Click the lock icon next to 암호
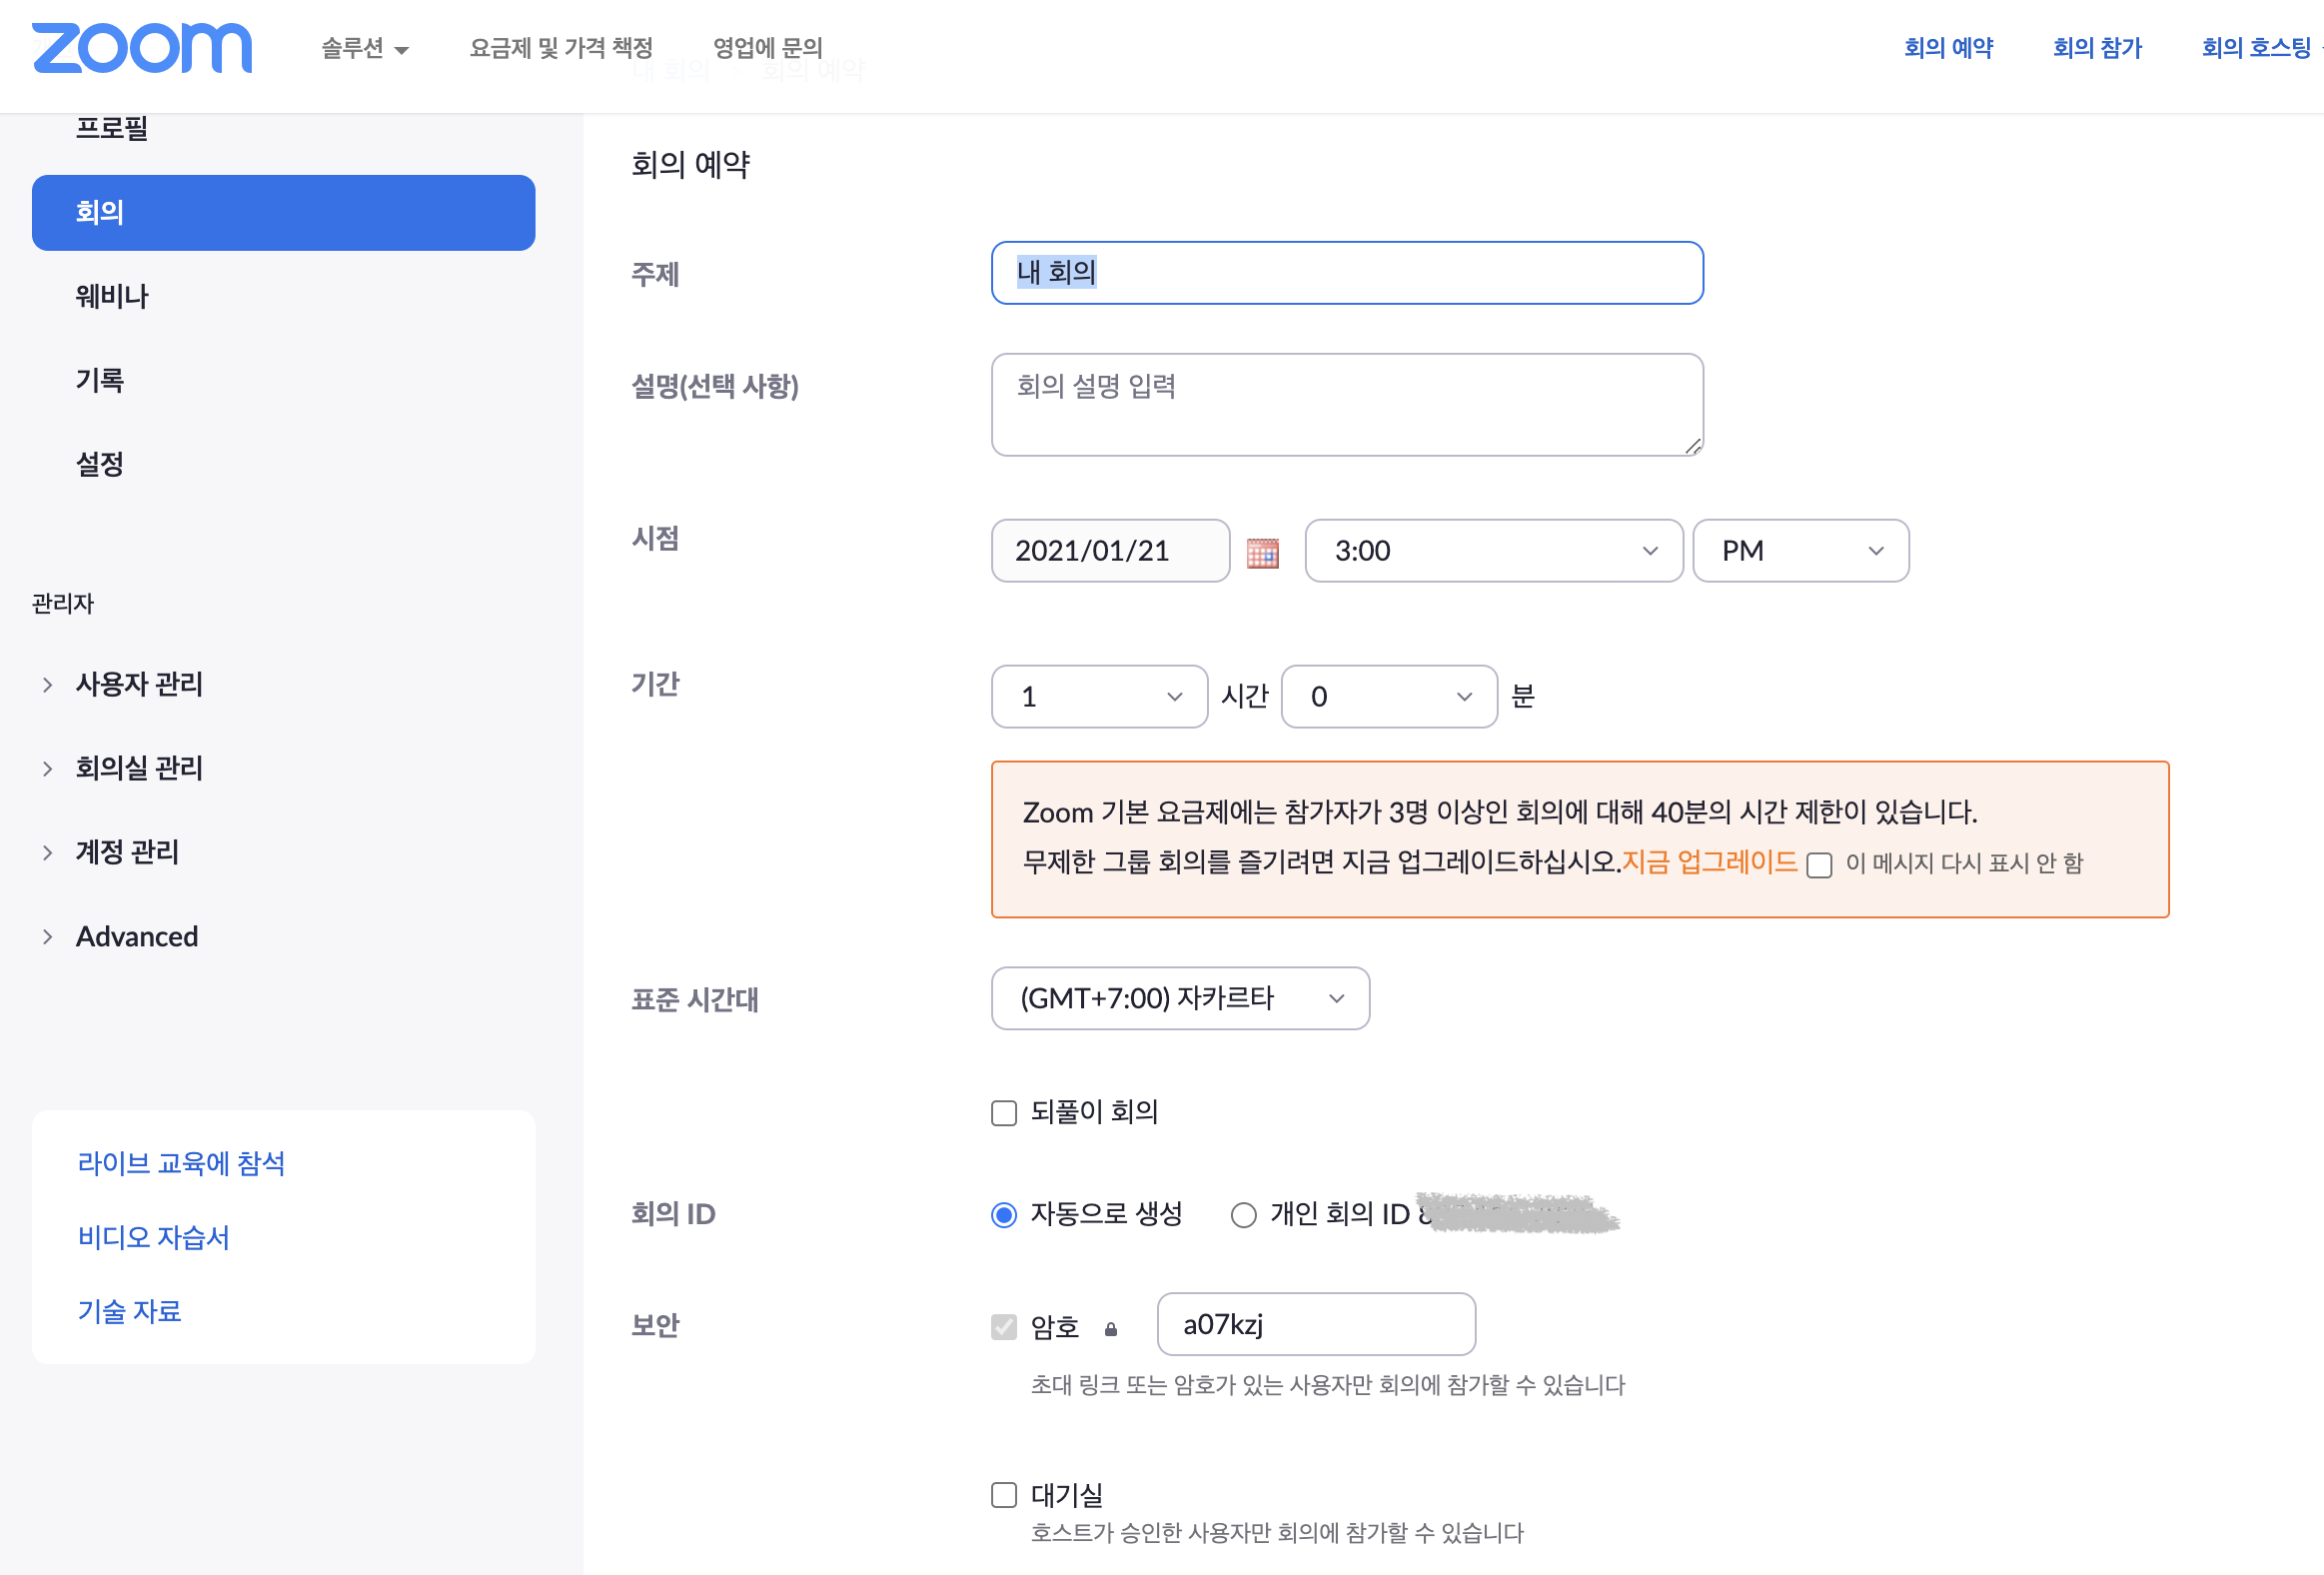This screenshot has width=2324, height=1575. click(1110, 1329)
